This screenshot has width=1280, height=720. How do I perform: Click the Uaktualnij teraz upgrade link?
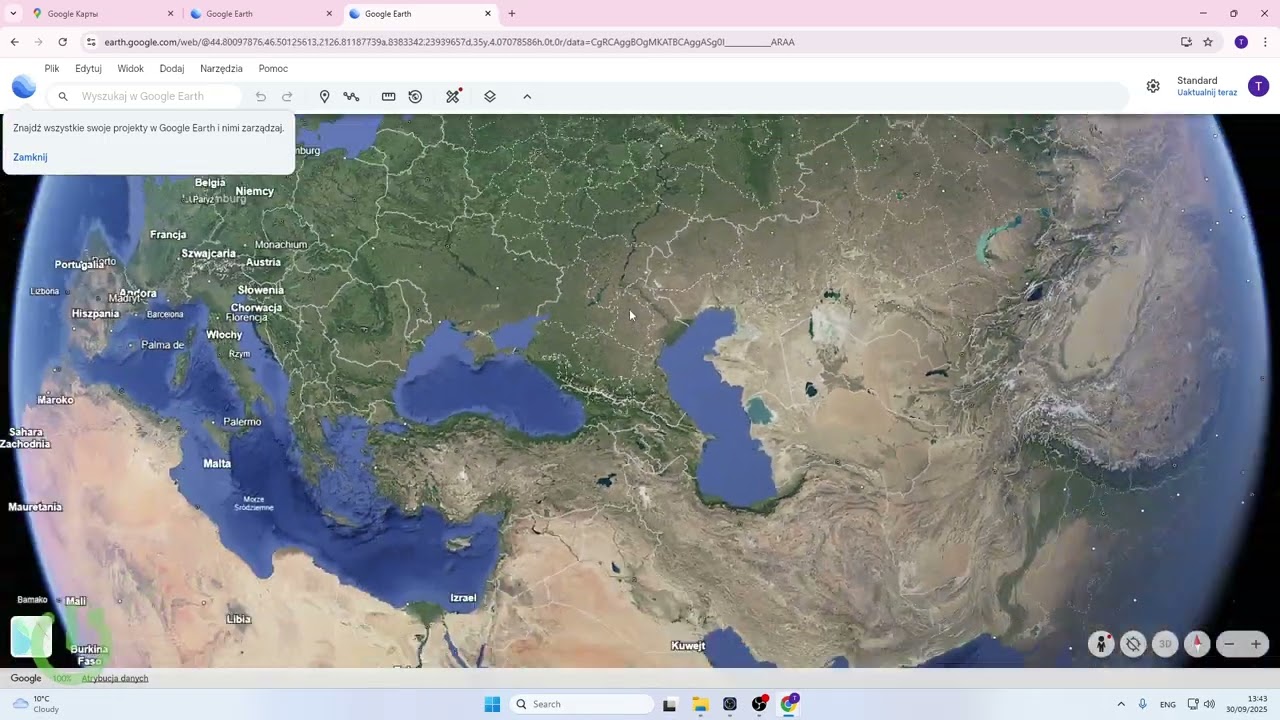point(1207,93)
